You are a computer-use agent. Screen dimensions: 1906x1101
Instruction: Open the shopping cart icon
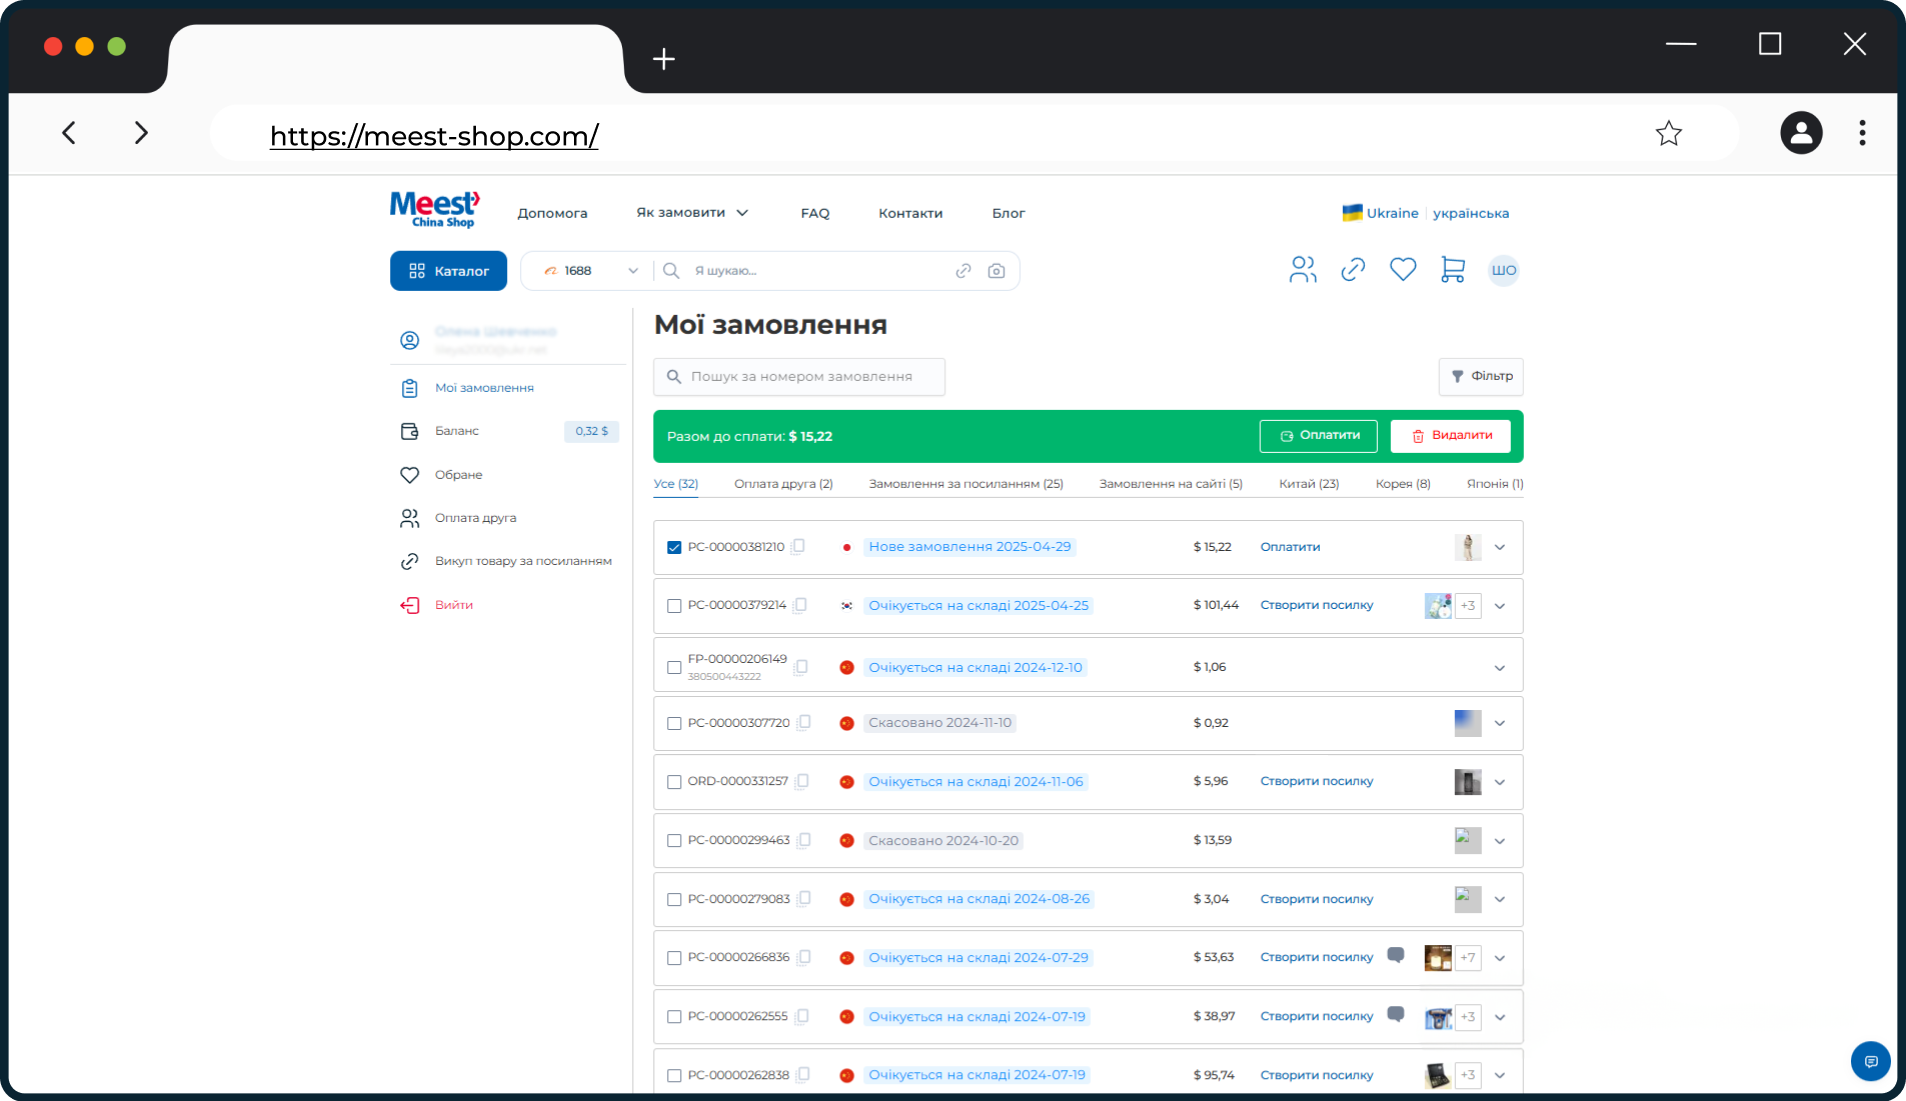(1453, 270)
